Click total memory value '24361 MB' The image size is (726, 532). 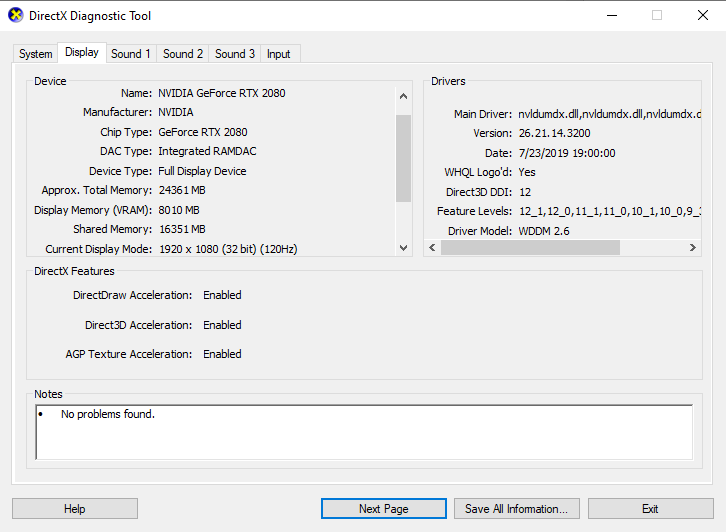coord(182,190)
